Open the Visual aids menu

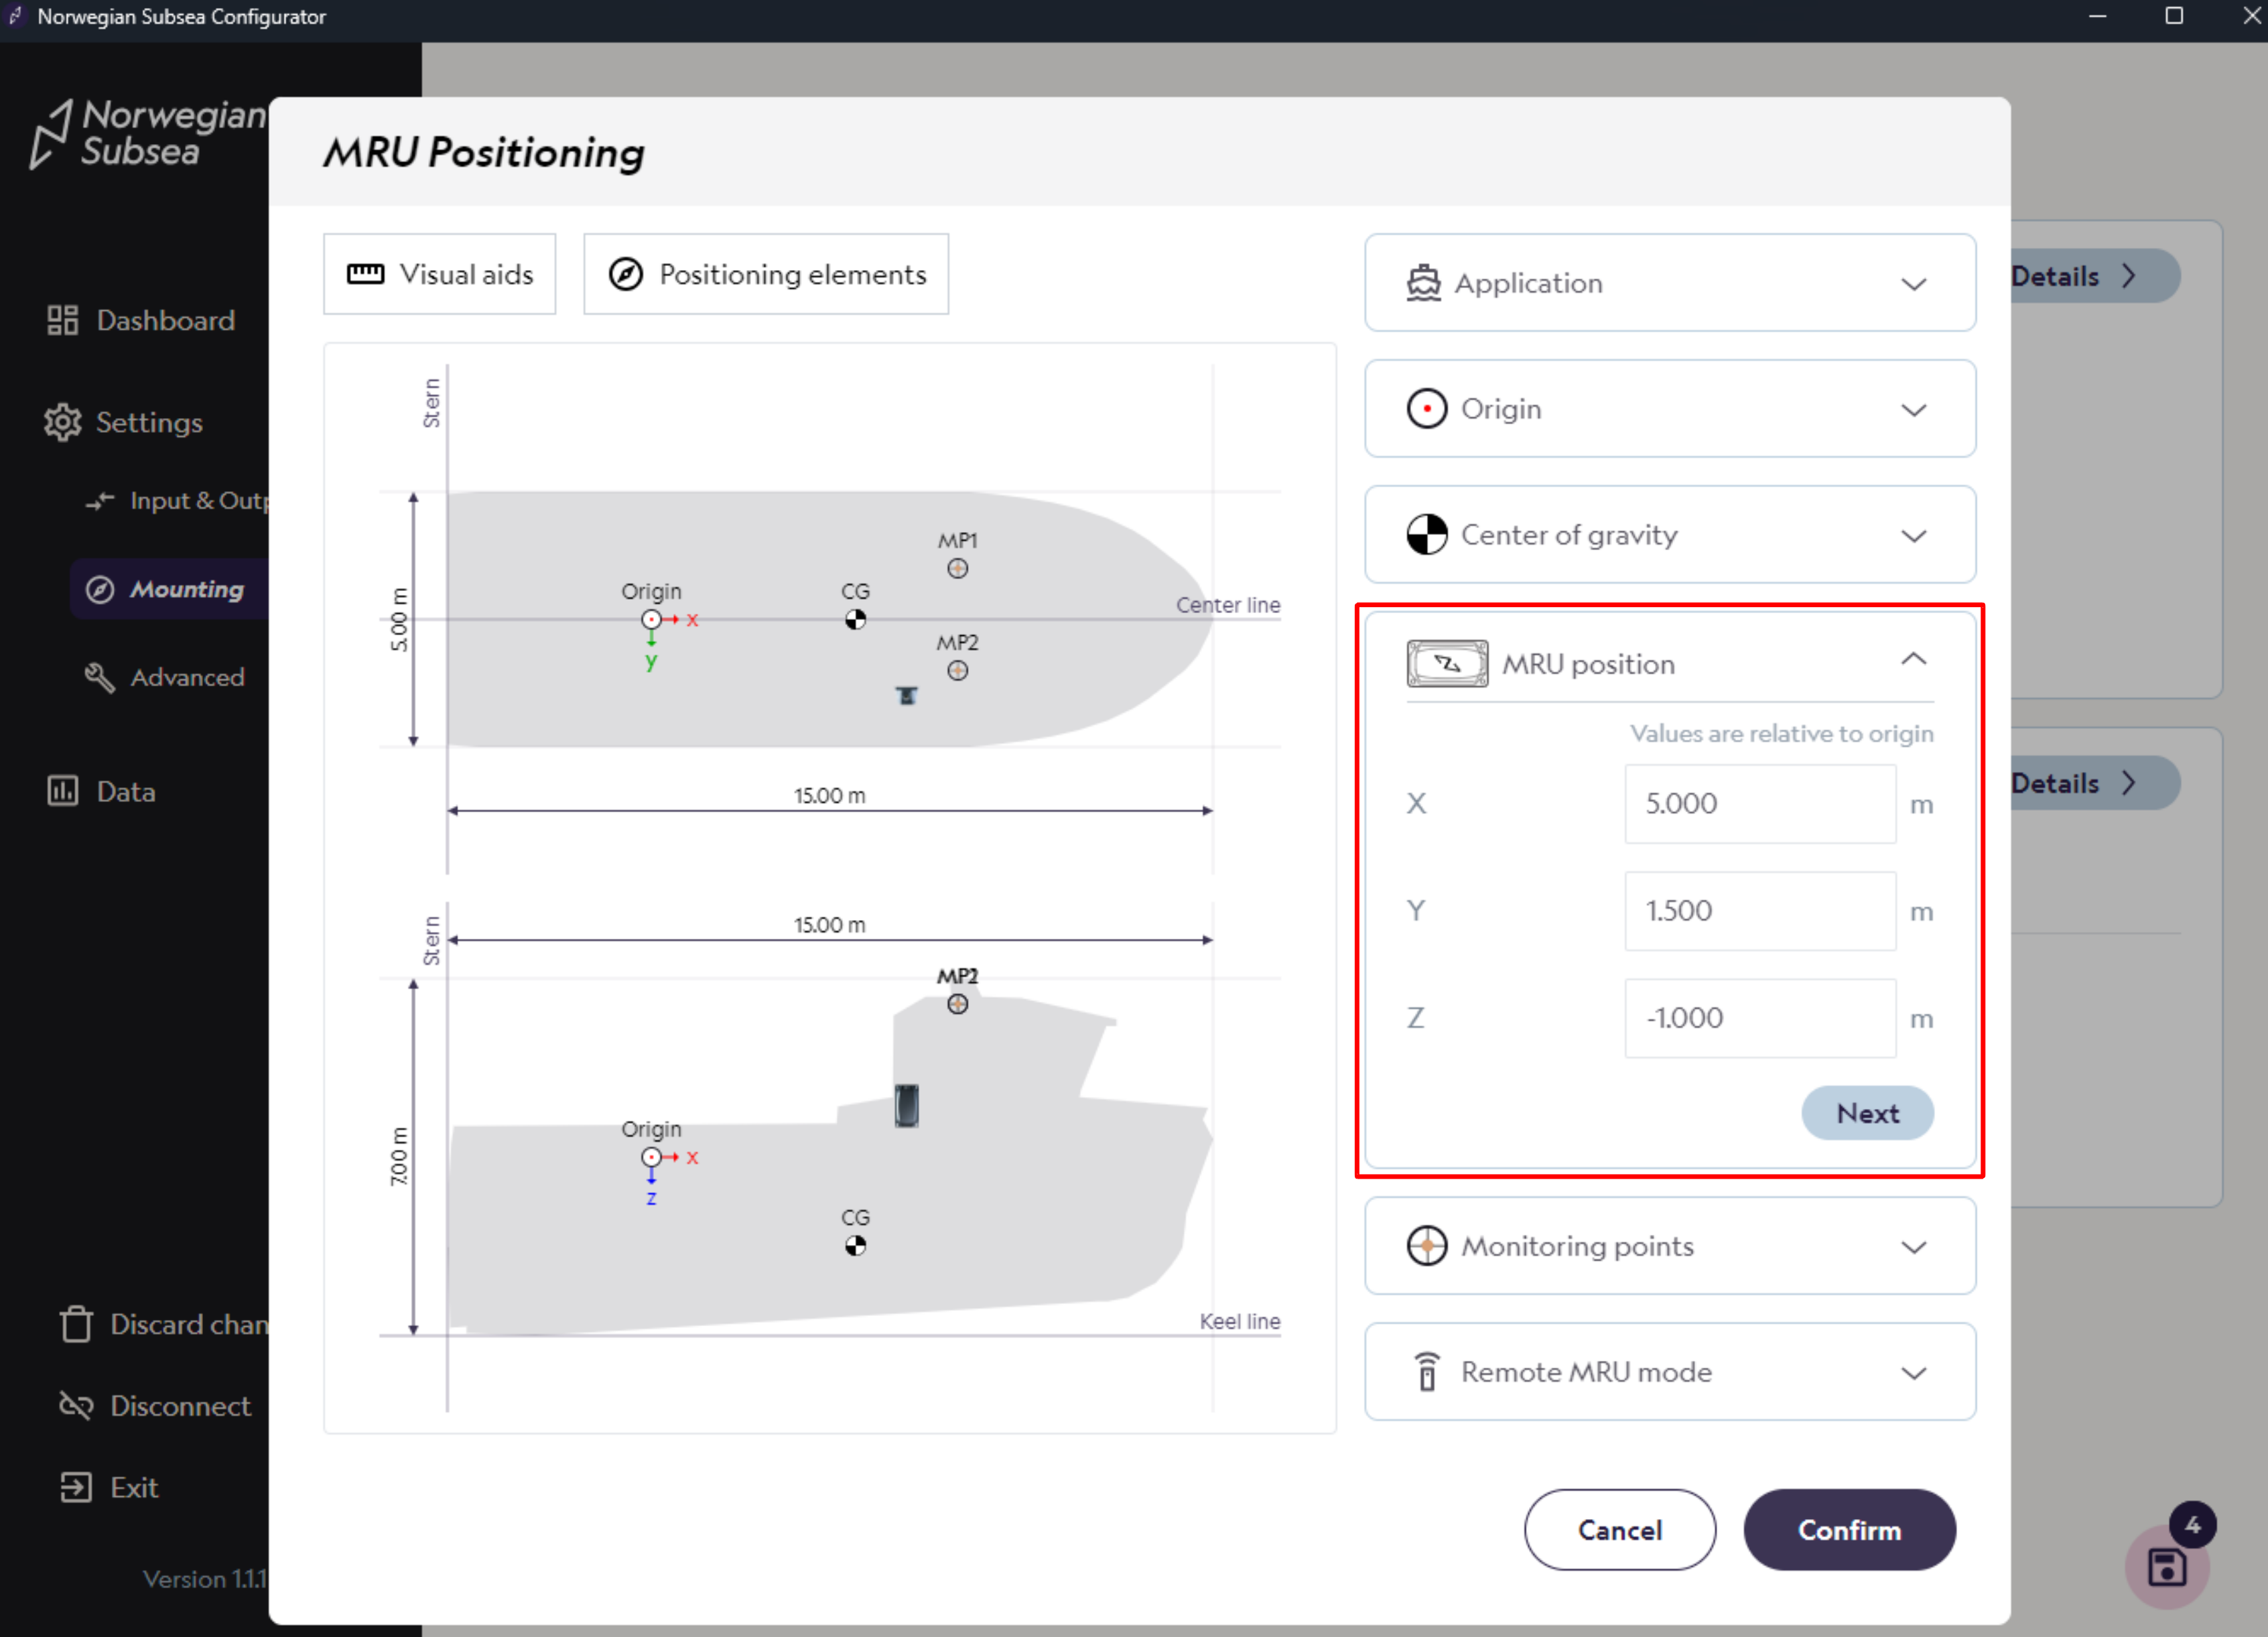click(x=440, y=274)
